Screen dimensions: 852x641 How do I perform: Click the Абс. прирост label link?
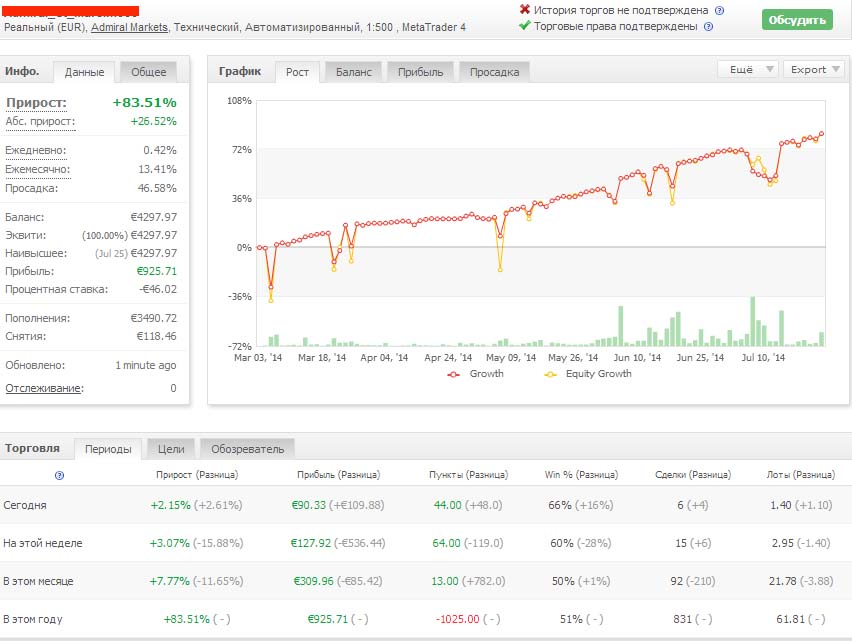click(40, 122)
